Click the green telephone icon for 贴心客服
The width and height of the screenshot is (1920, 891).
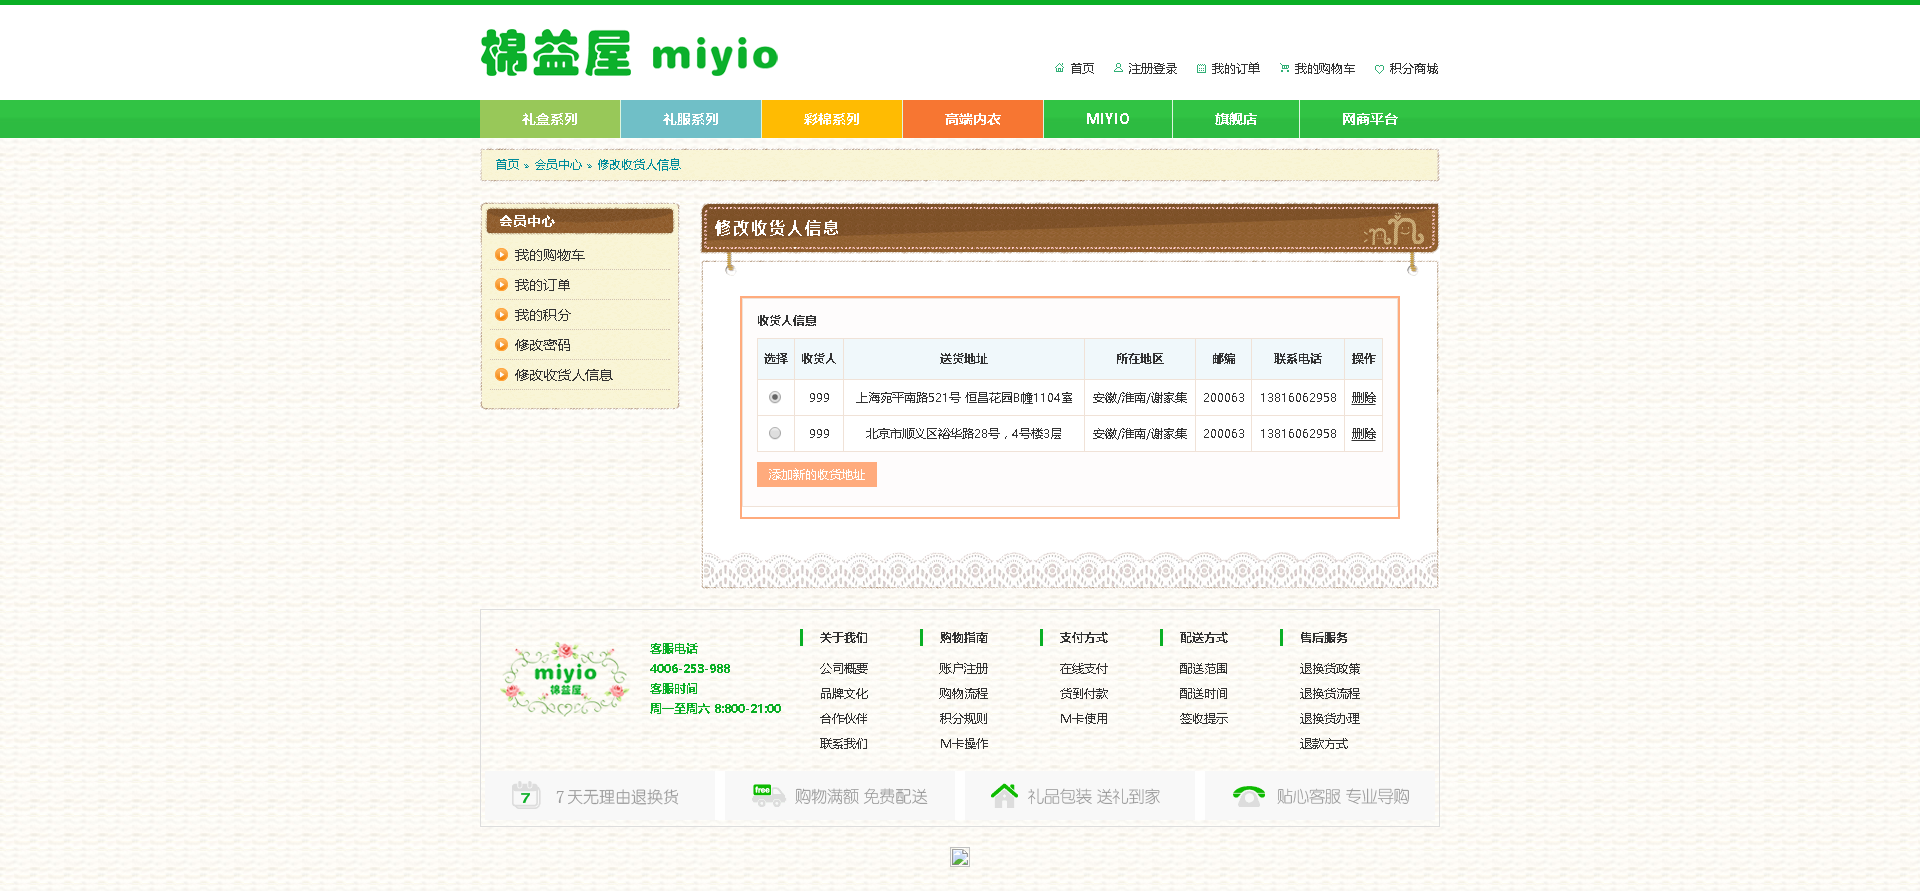click(x=1248, y=795)
